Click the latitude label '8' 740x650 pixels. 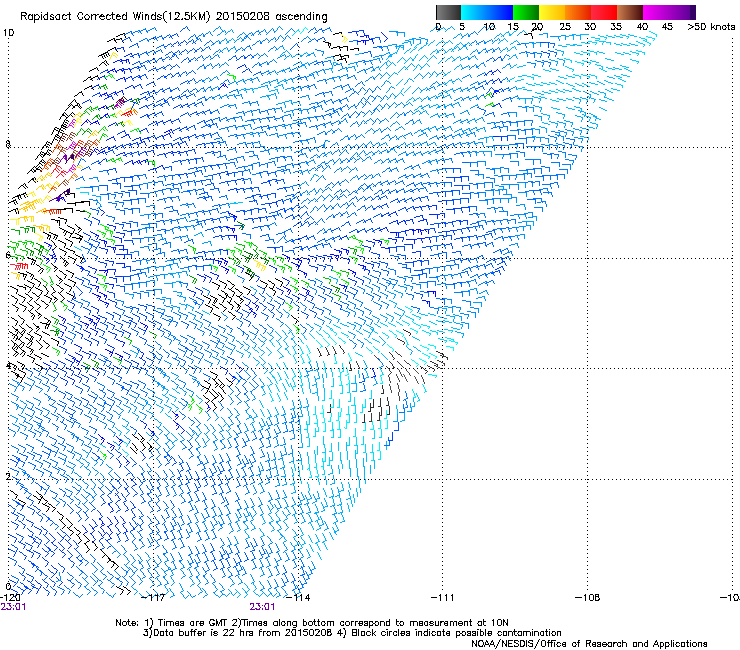click(8, 144)
